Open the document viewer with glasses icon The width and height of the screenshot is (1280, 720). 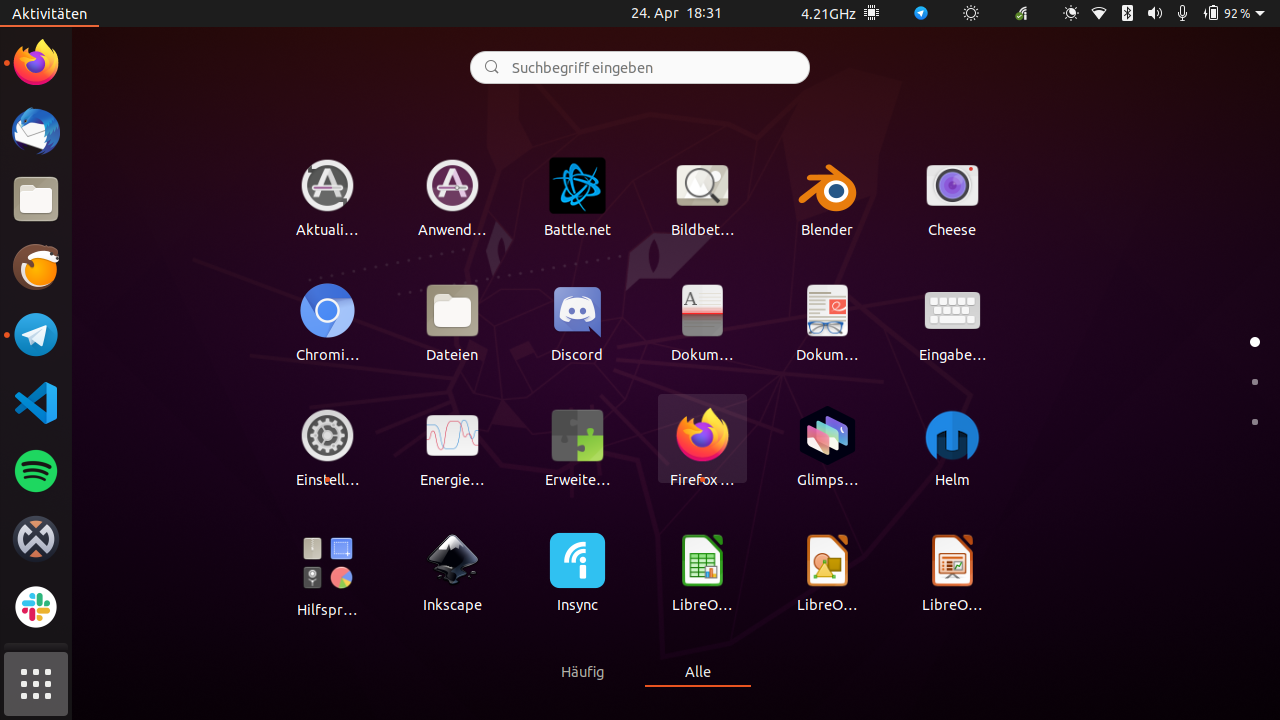pos(827,322)
